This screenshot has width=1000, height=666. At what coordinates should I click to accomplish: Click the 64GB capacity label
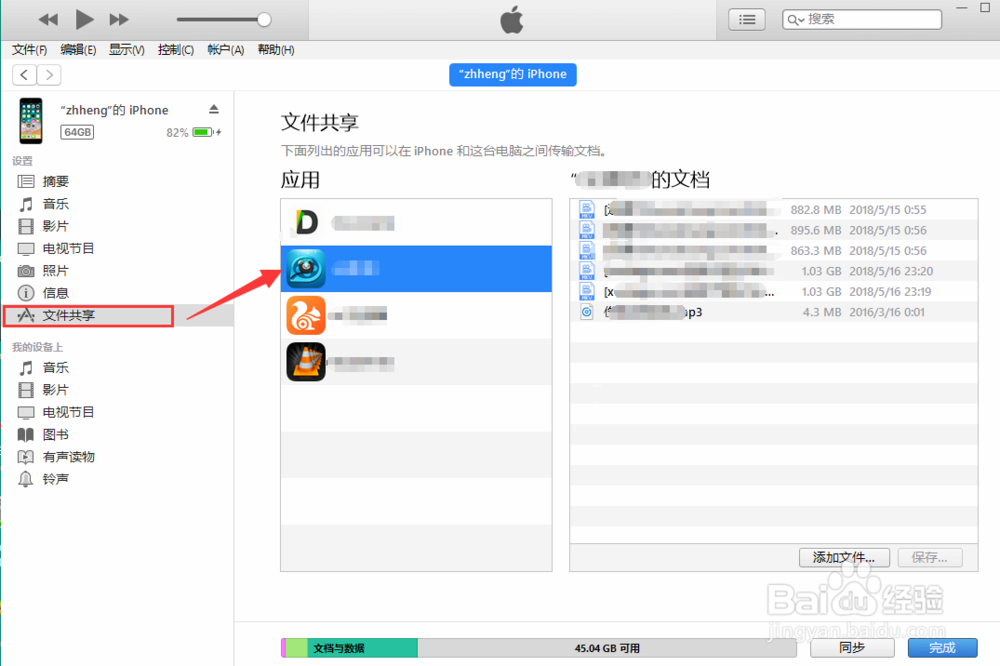tap(77, 132)
